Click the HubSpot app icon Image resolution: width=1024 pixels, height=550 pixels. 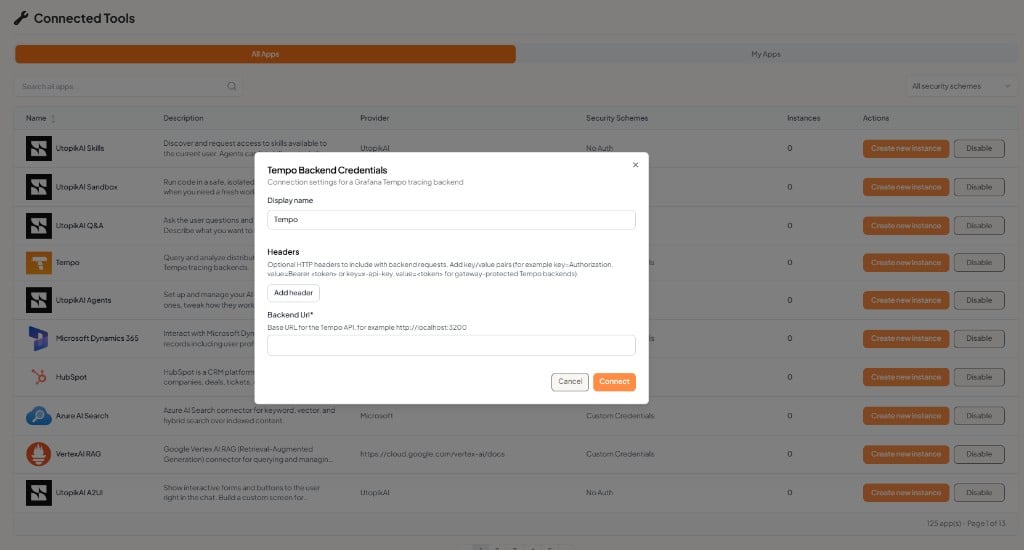tap(39, 377)
